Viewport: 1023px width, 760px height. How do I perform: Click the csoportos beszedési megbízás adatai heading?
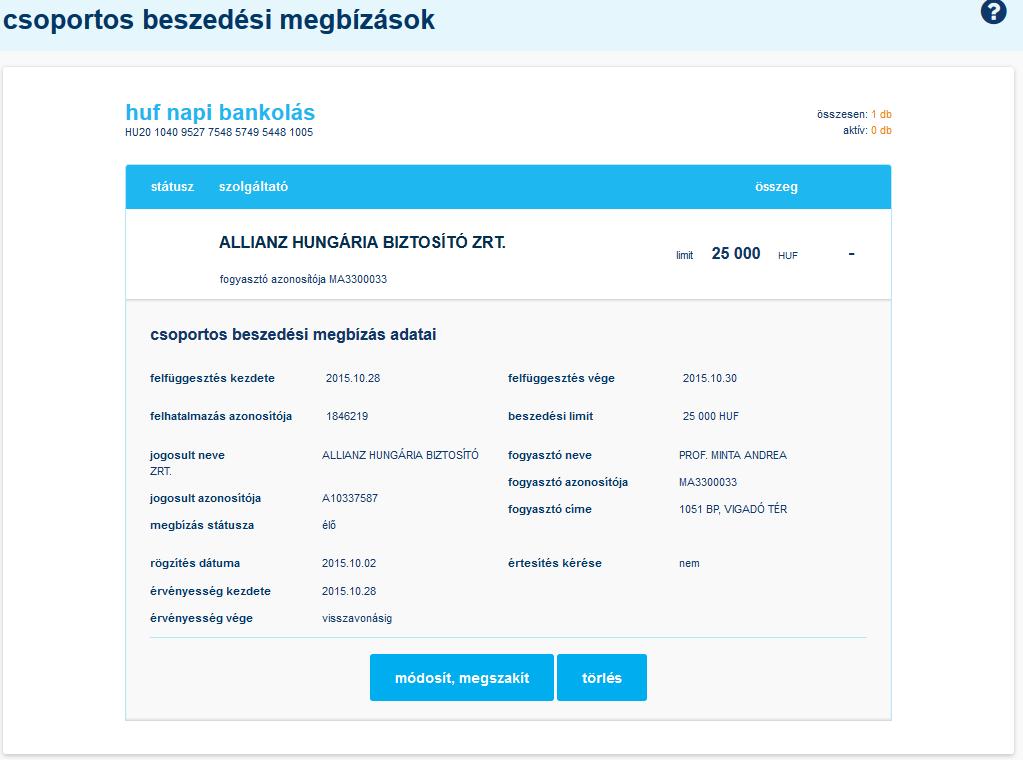(293, 335)
